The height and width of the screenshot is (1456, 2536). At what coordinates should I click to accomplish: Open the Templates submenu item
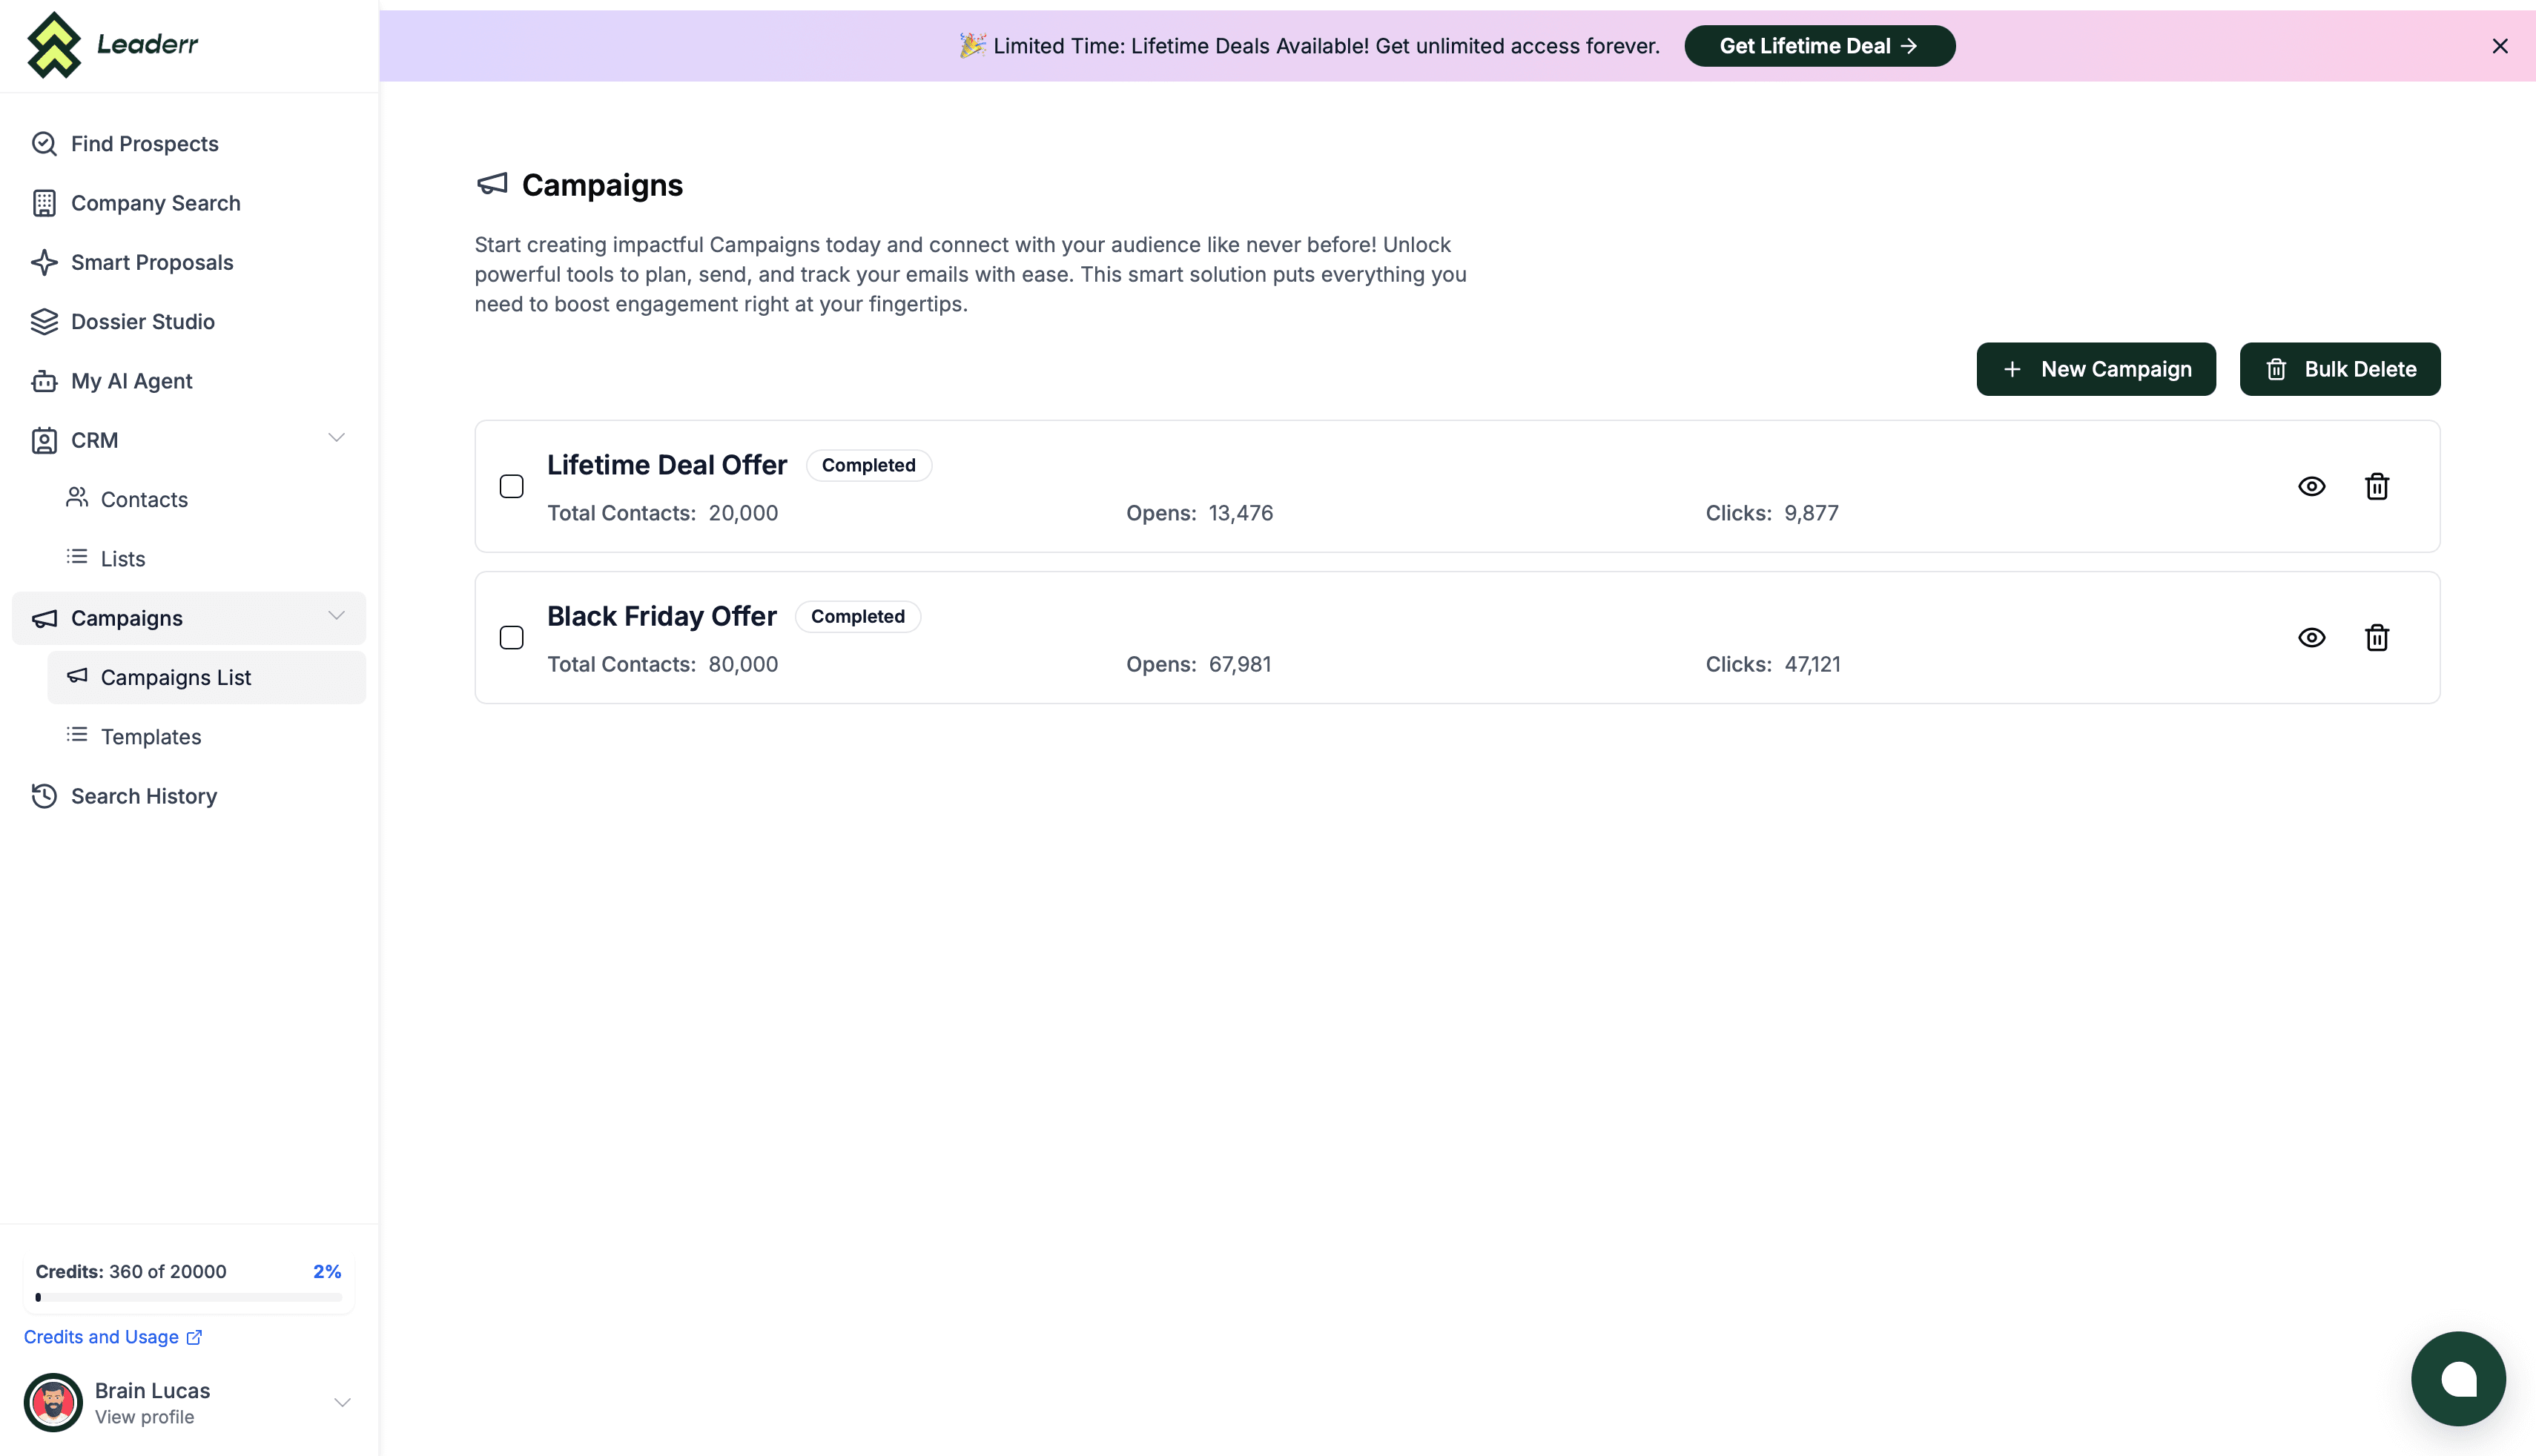(x=150, y=737)
